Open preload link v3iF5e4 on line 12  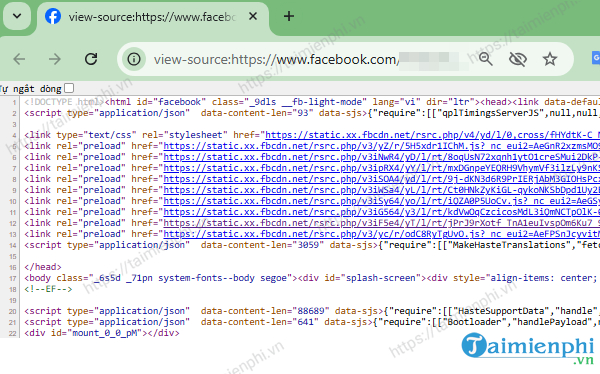[382, 223]
